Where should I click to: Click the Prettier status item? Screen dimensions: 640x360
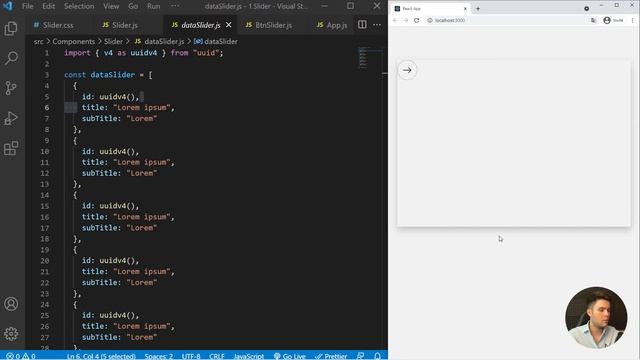point(331,356)
